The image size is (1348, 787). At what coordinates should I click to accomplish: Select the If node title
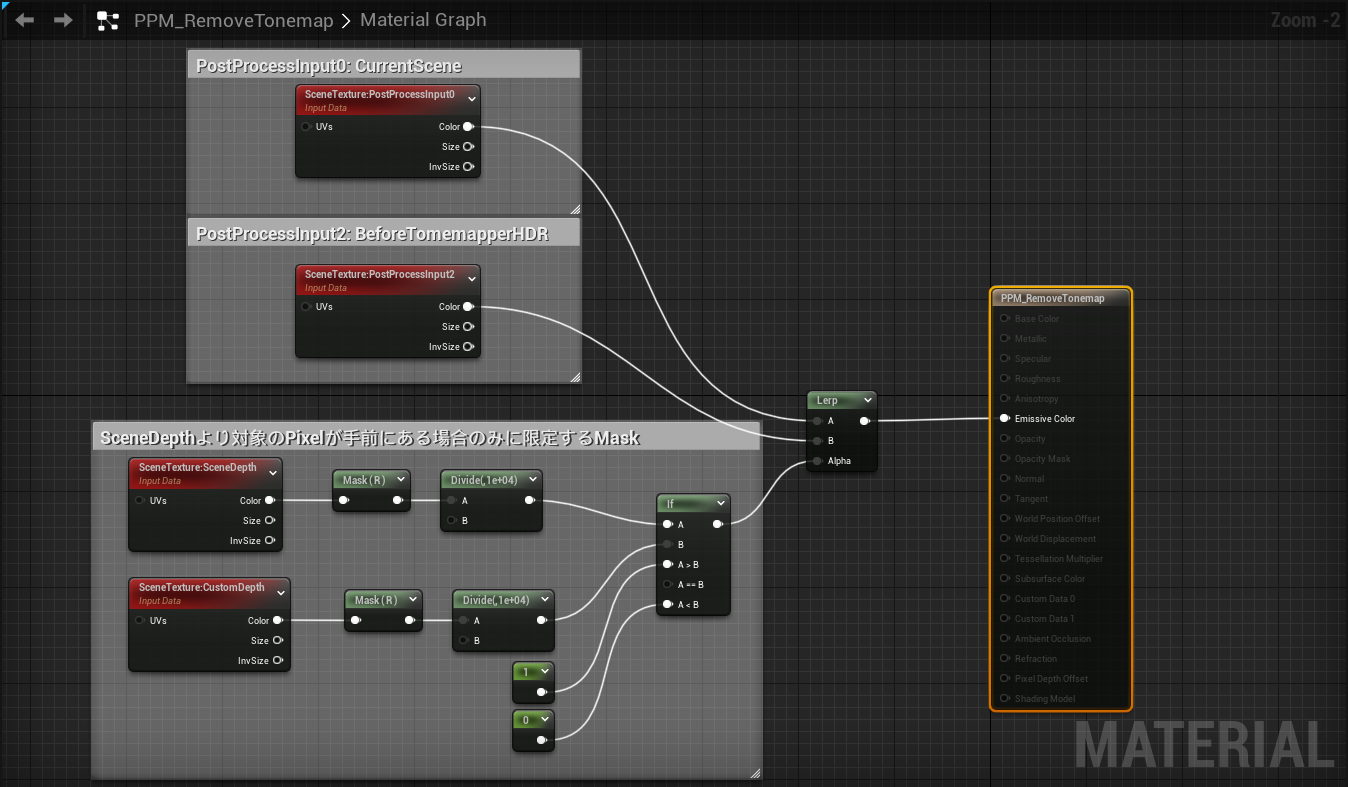670,504
